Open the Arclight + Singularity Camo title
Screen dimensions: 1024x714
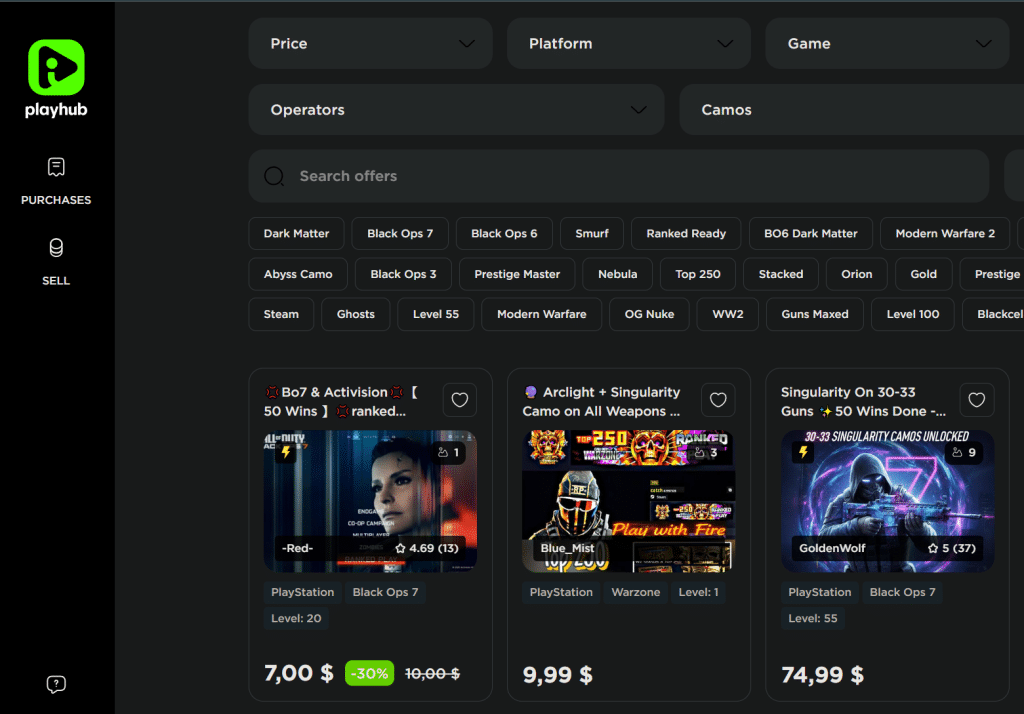coord(601,402)
